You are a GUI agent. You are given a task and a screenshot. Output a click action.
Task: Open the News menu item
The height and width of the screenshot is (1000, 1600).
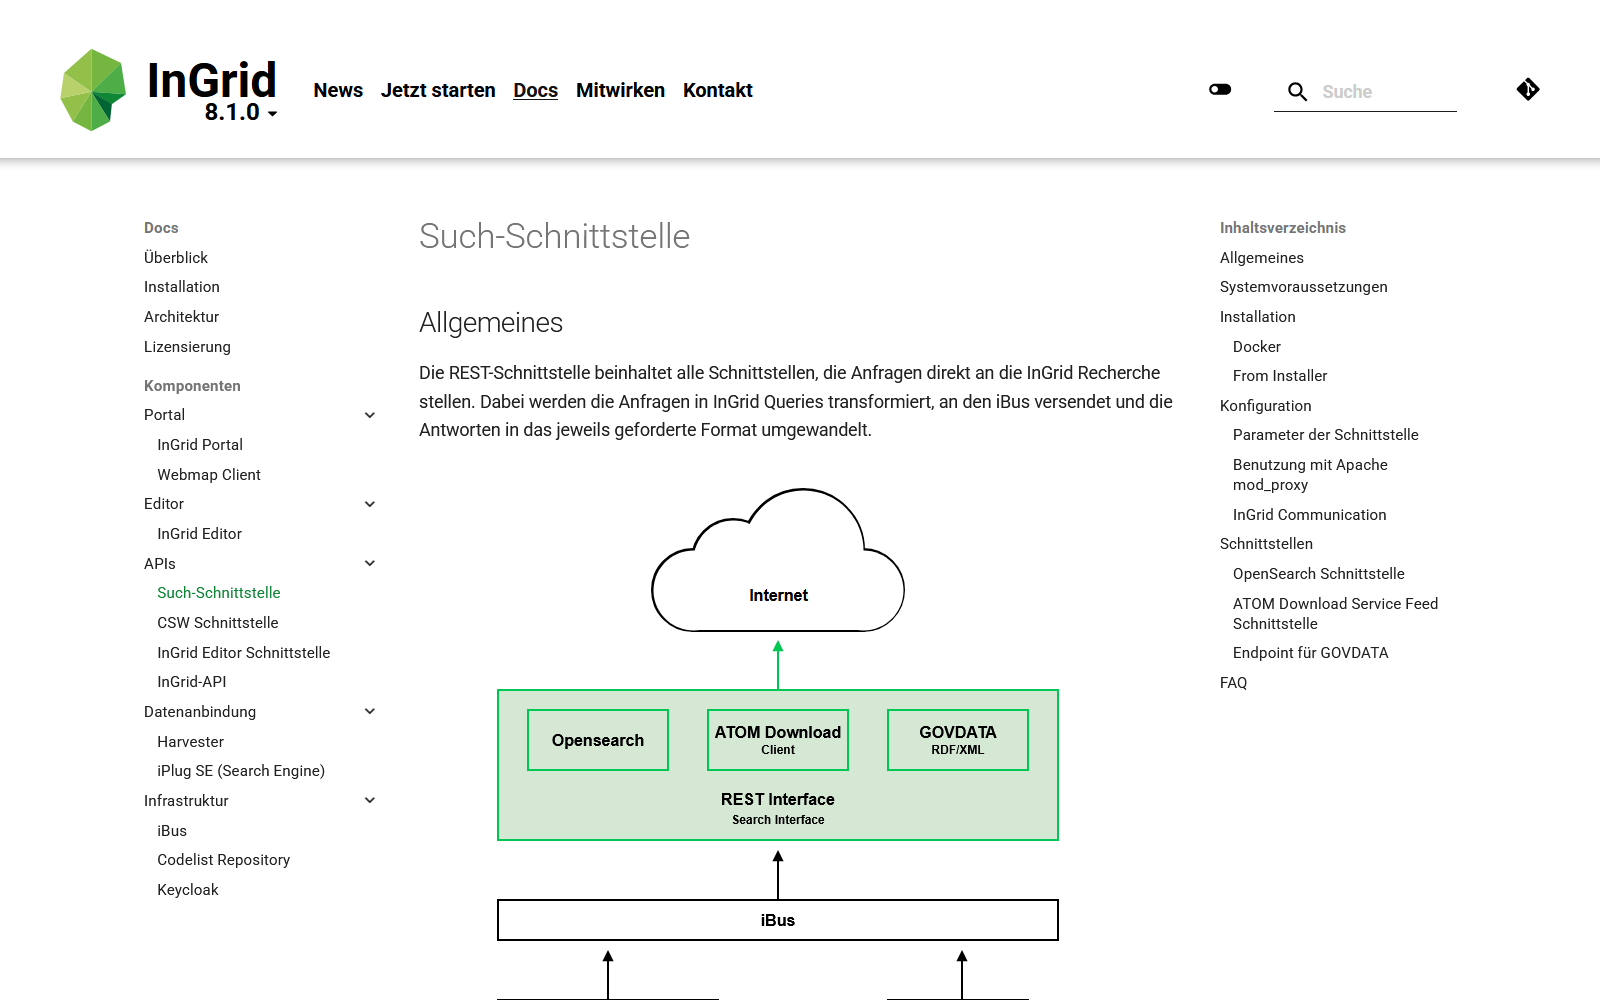tap(338, 91)
